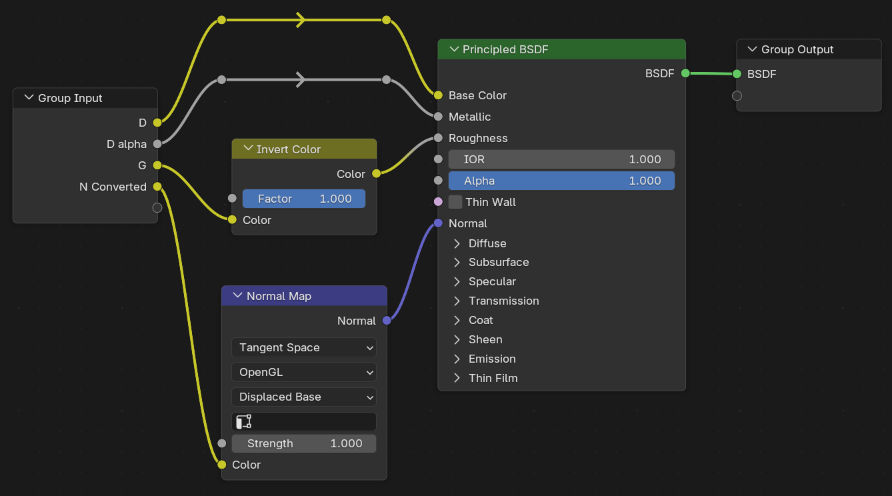This screenshot has height=496, width=892.
Task: Click the Invert Color input Color socket
Action: 232,220
